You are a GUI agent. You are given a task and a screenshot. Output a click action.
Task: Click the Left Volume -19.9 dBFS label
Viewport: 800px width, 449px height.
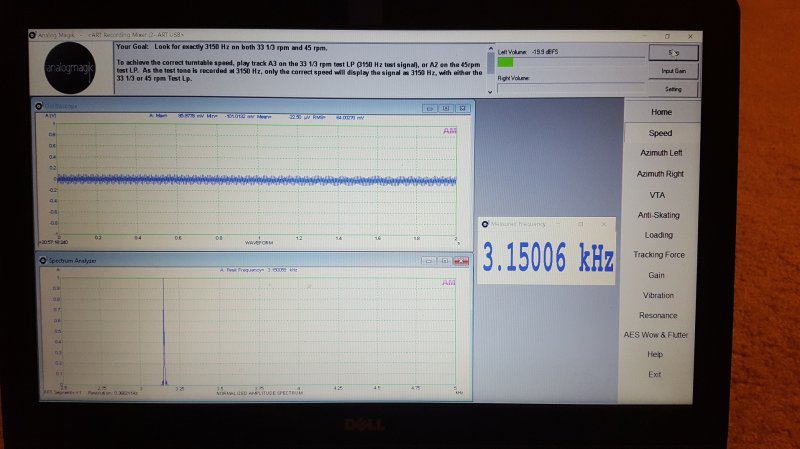(x=528, y=52)
